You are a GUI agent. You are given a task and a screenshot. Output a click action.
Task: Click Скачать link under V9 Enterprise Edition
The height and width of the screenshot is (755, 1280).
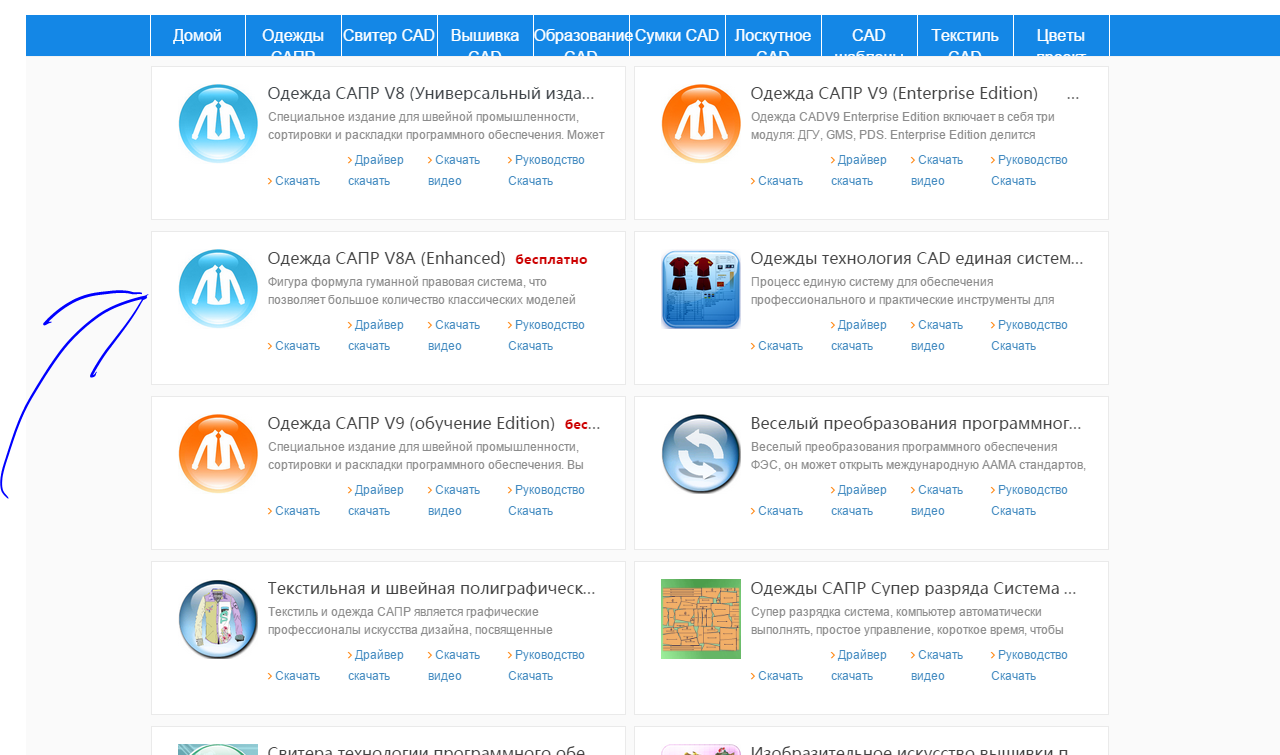point(777,181)
